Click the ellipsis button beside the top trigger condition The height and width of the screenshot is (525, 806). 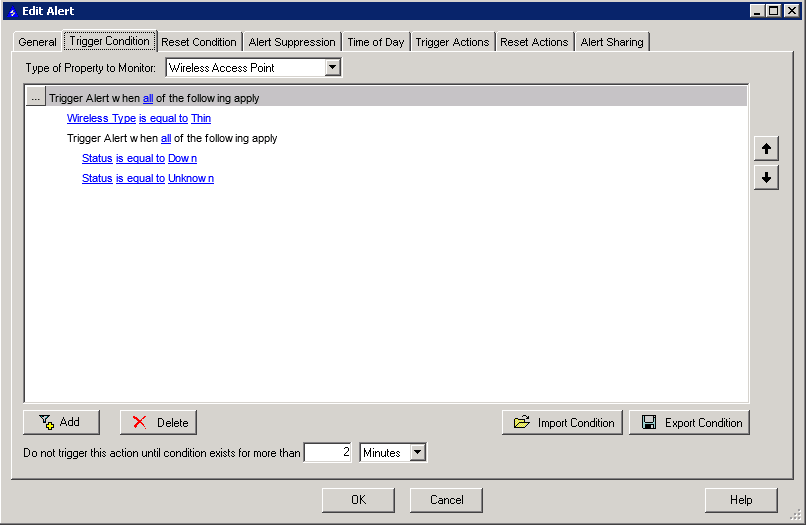click(x=35, y=98)
